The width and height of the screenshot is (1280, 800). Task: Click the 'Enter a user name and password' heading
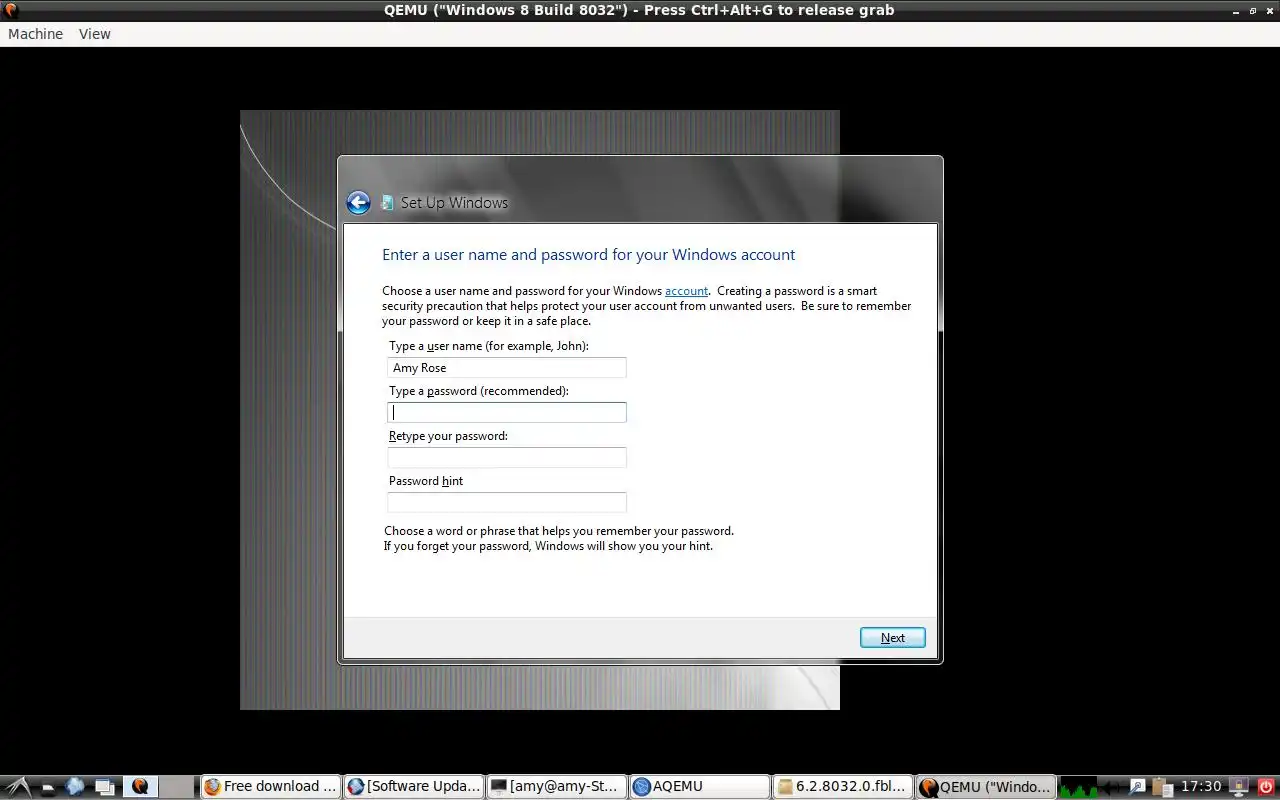tap(589, 255)
